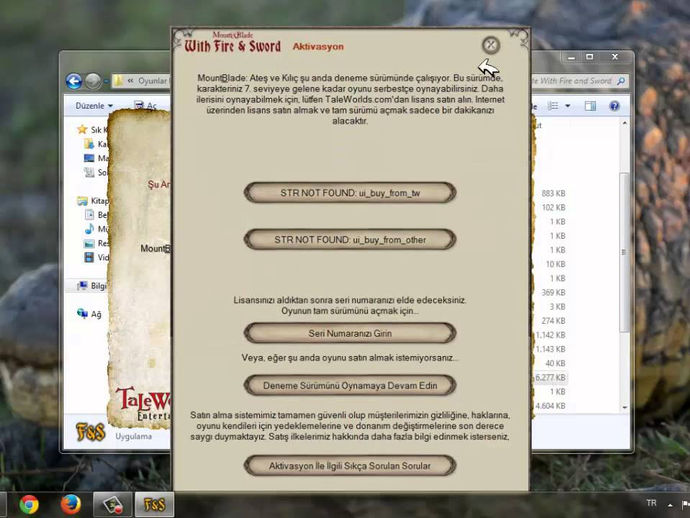Viewport: 690px width, 518px height.
Task: Select the file sized 369 KB
Action: pyautogui.click(x=554, y=292)
